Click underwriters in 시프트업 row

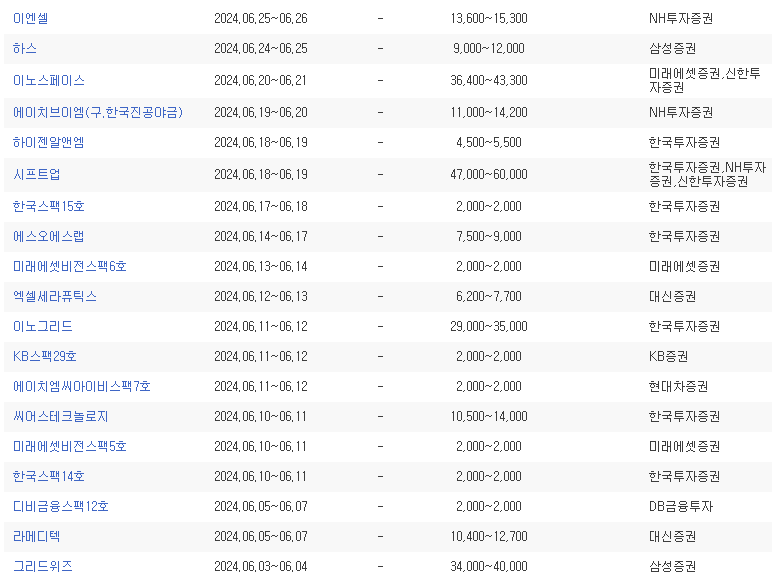coord(708,175)
